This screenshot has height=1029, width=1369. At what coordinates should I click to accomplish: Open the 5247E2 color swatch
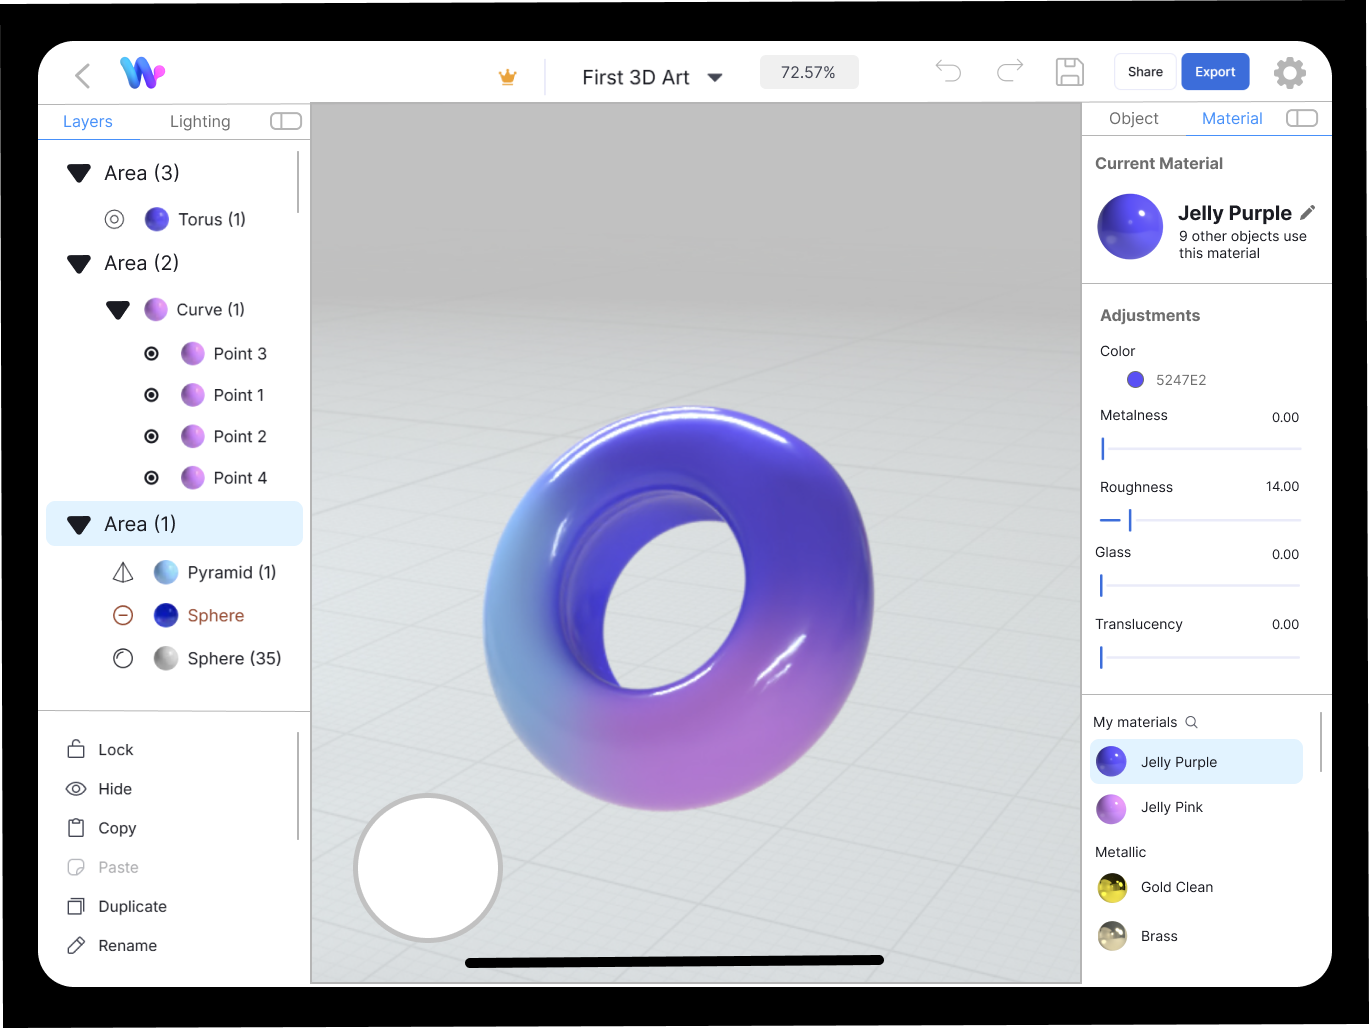[1135, 380]
